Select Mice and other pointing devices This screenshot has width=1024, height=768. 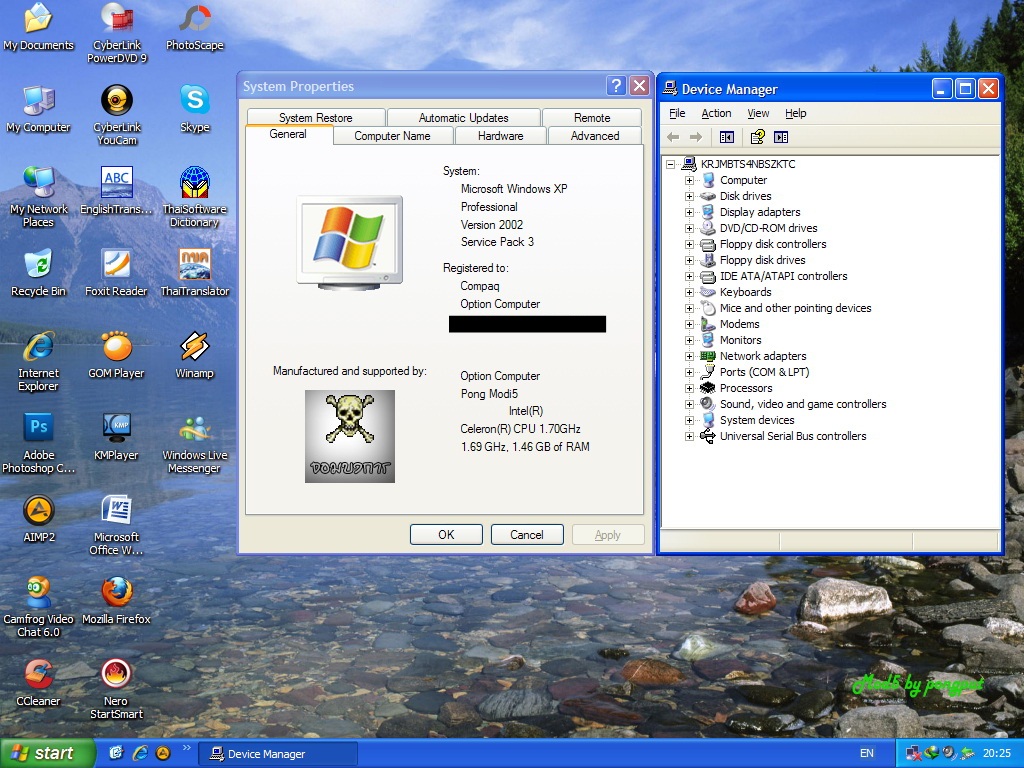[795, 308]
